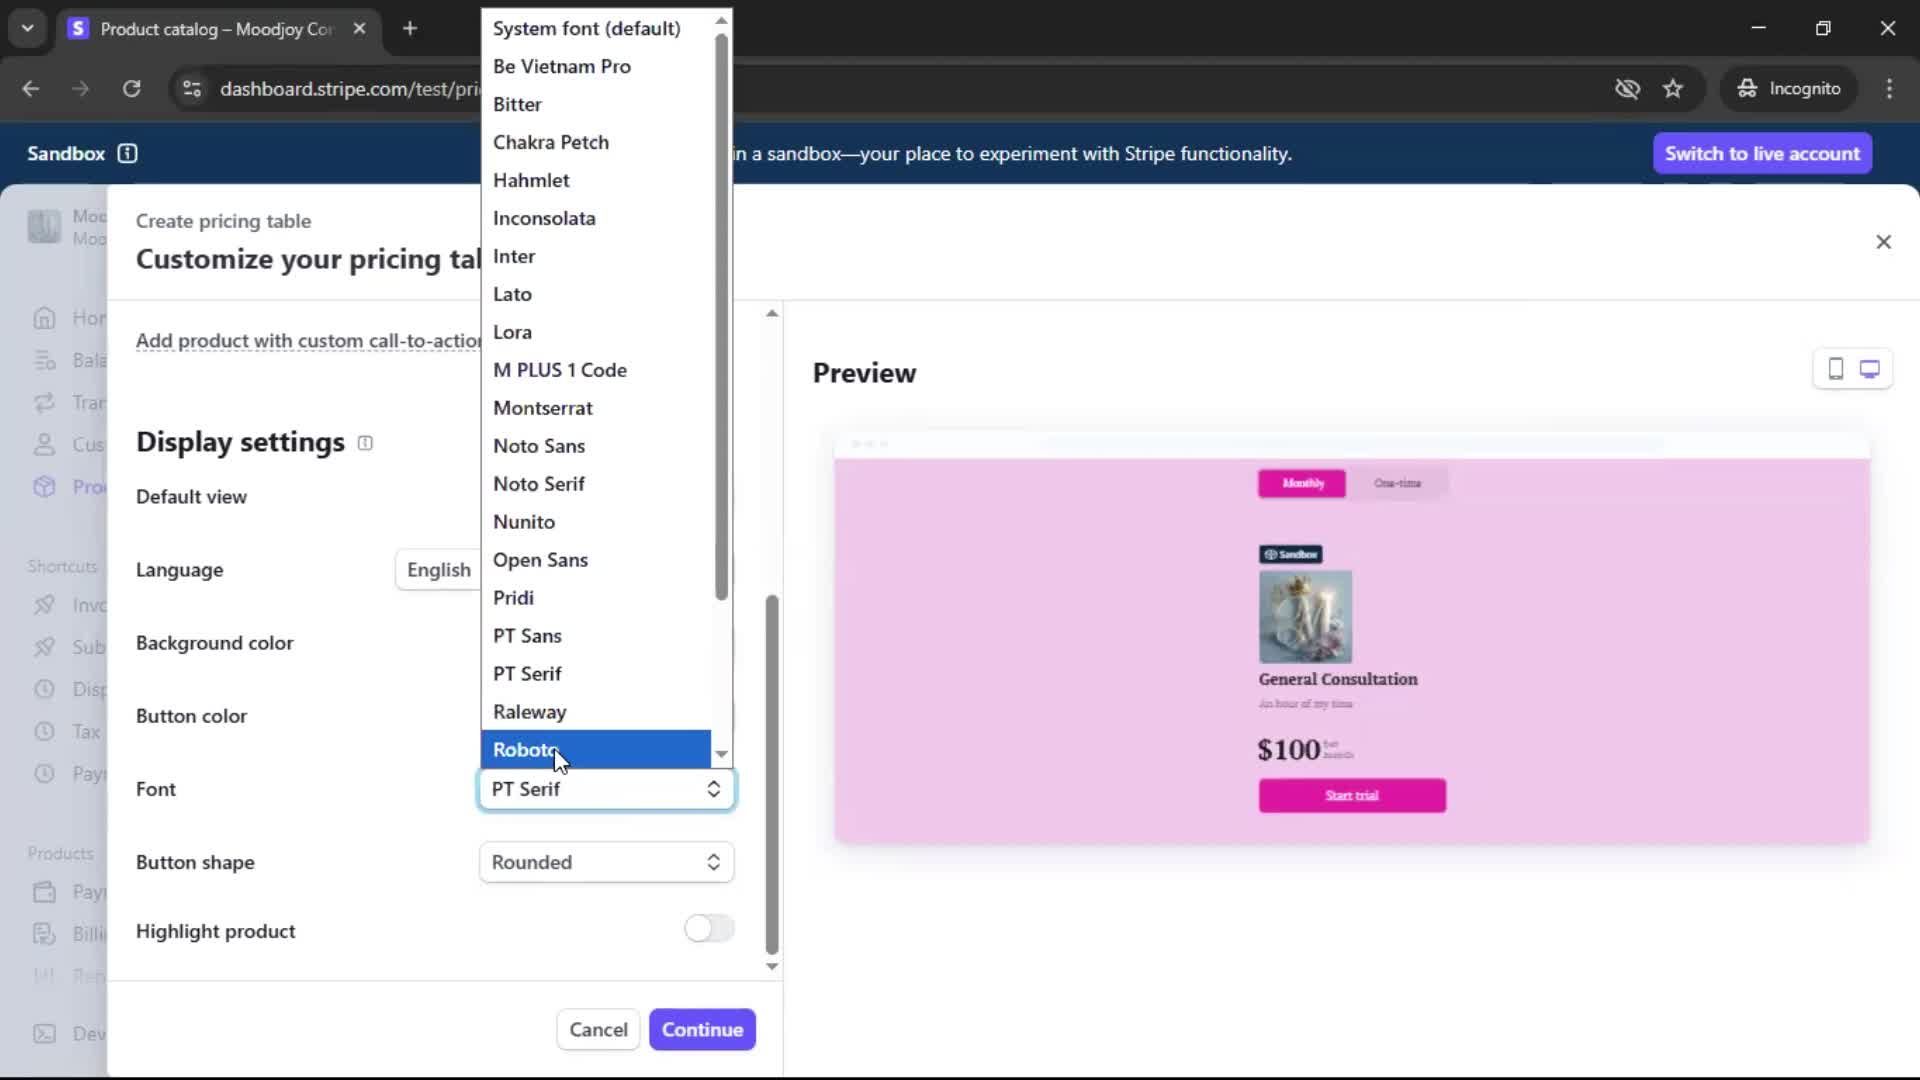This screenshot has width=1920, height=1080.
Task: Toggle the Highlight product switch
Action: point(709,929)
